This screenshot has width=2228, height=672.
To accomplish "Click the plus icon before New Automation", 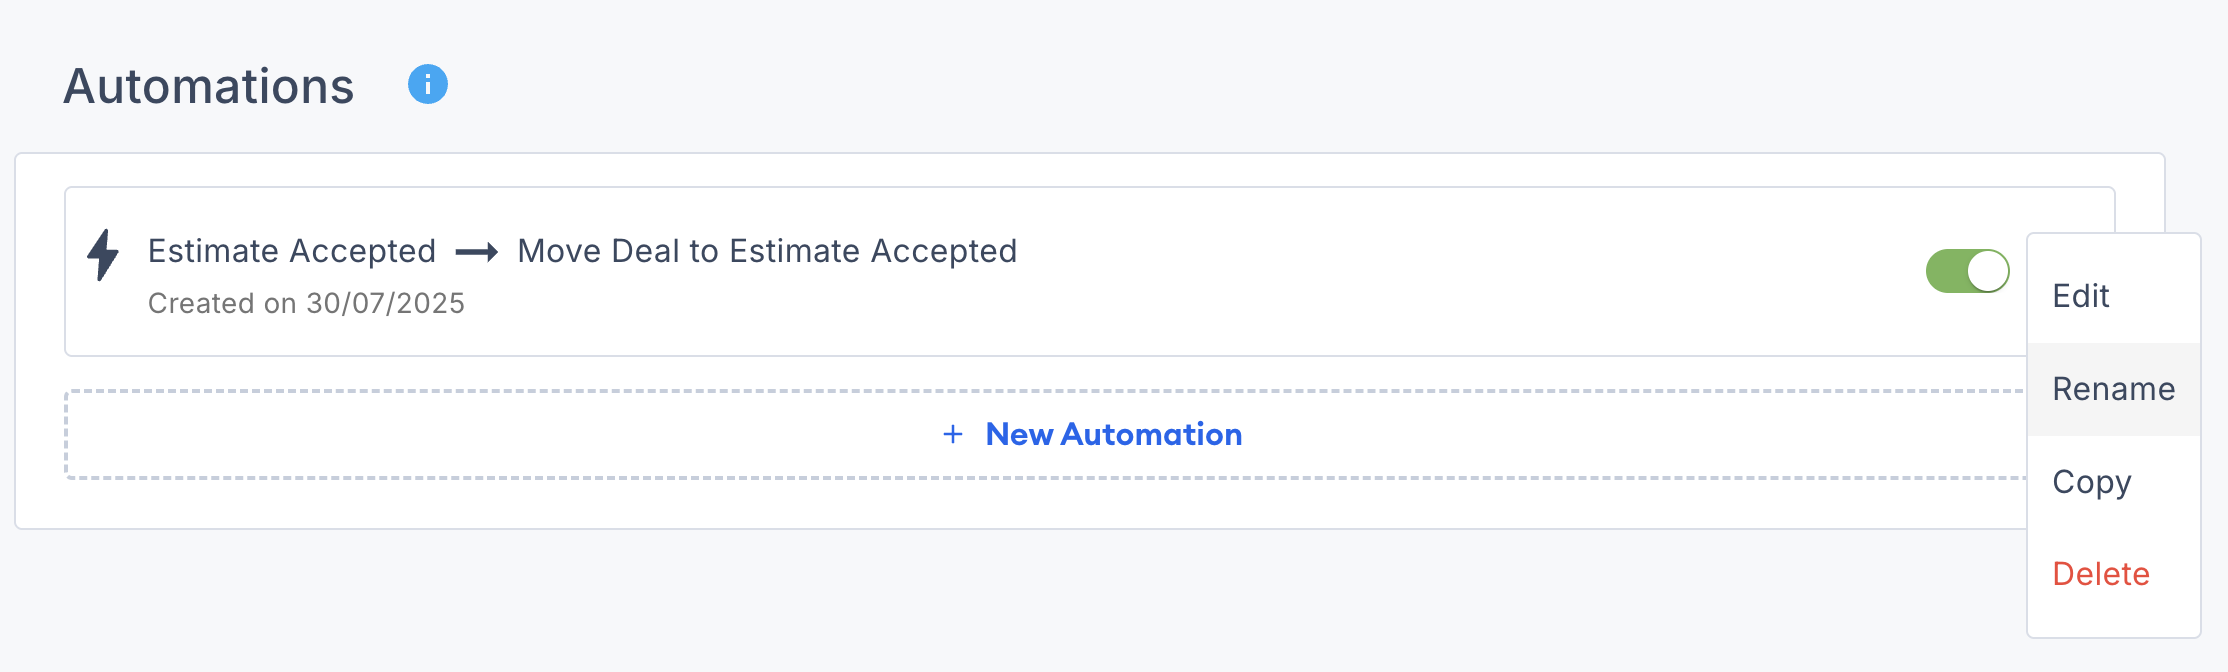I will point(953,434).
